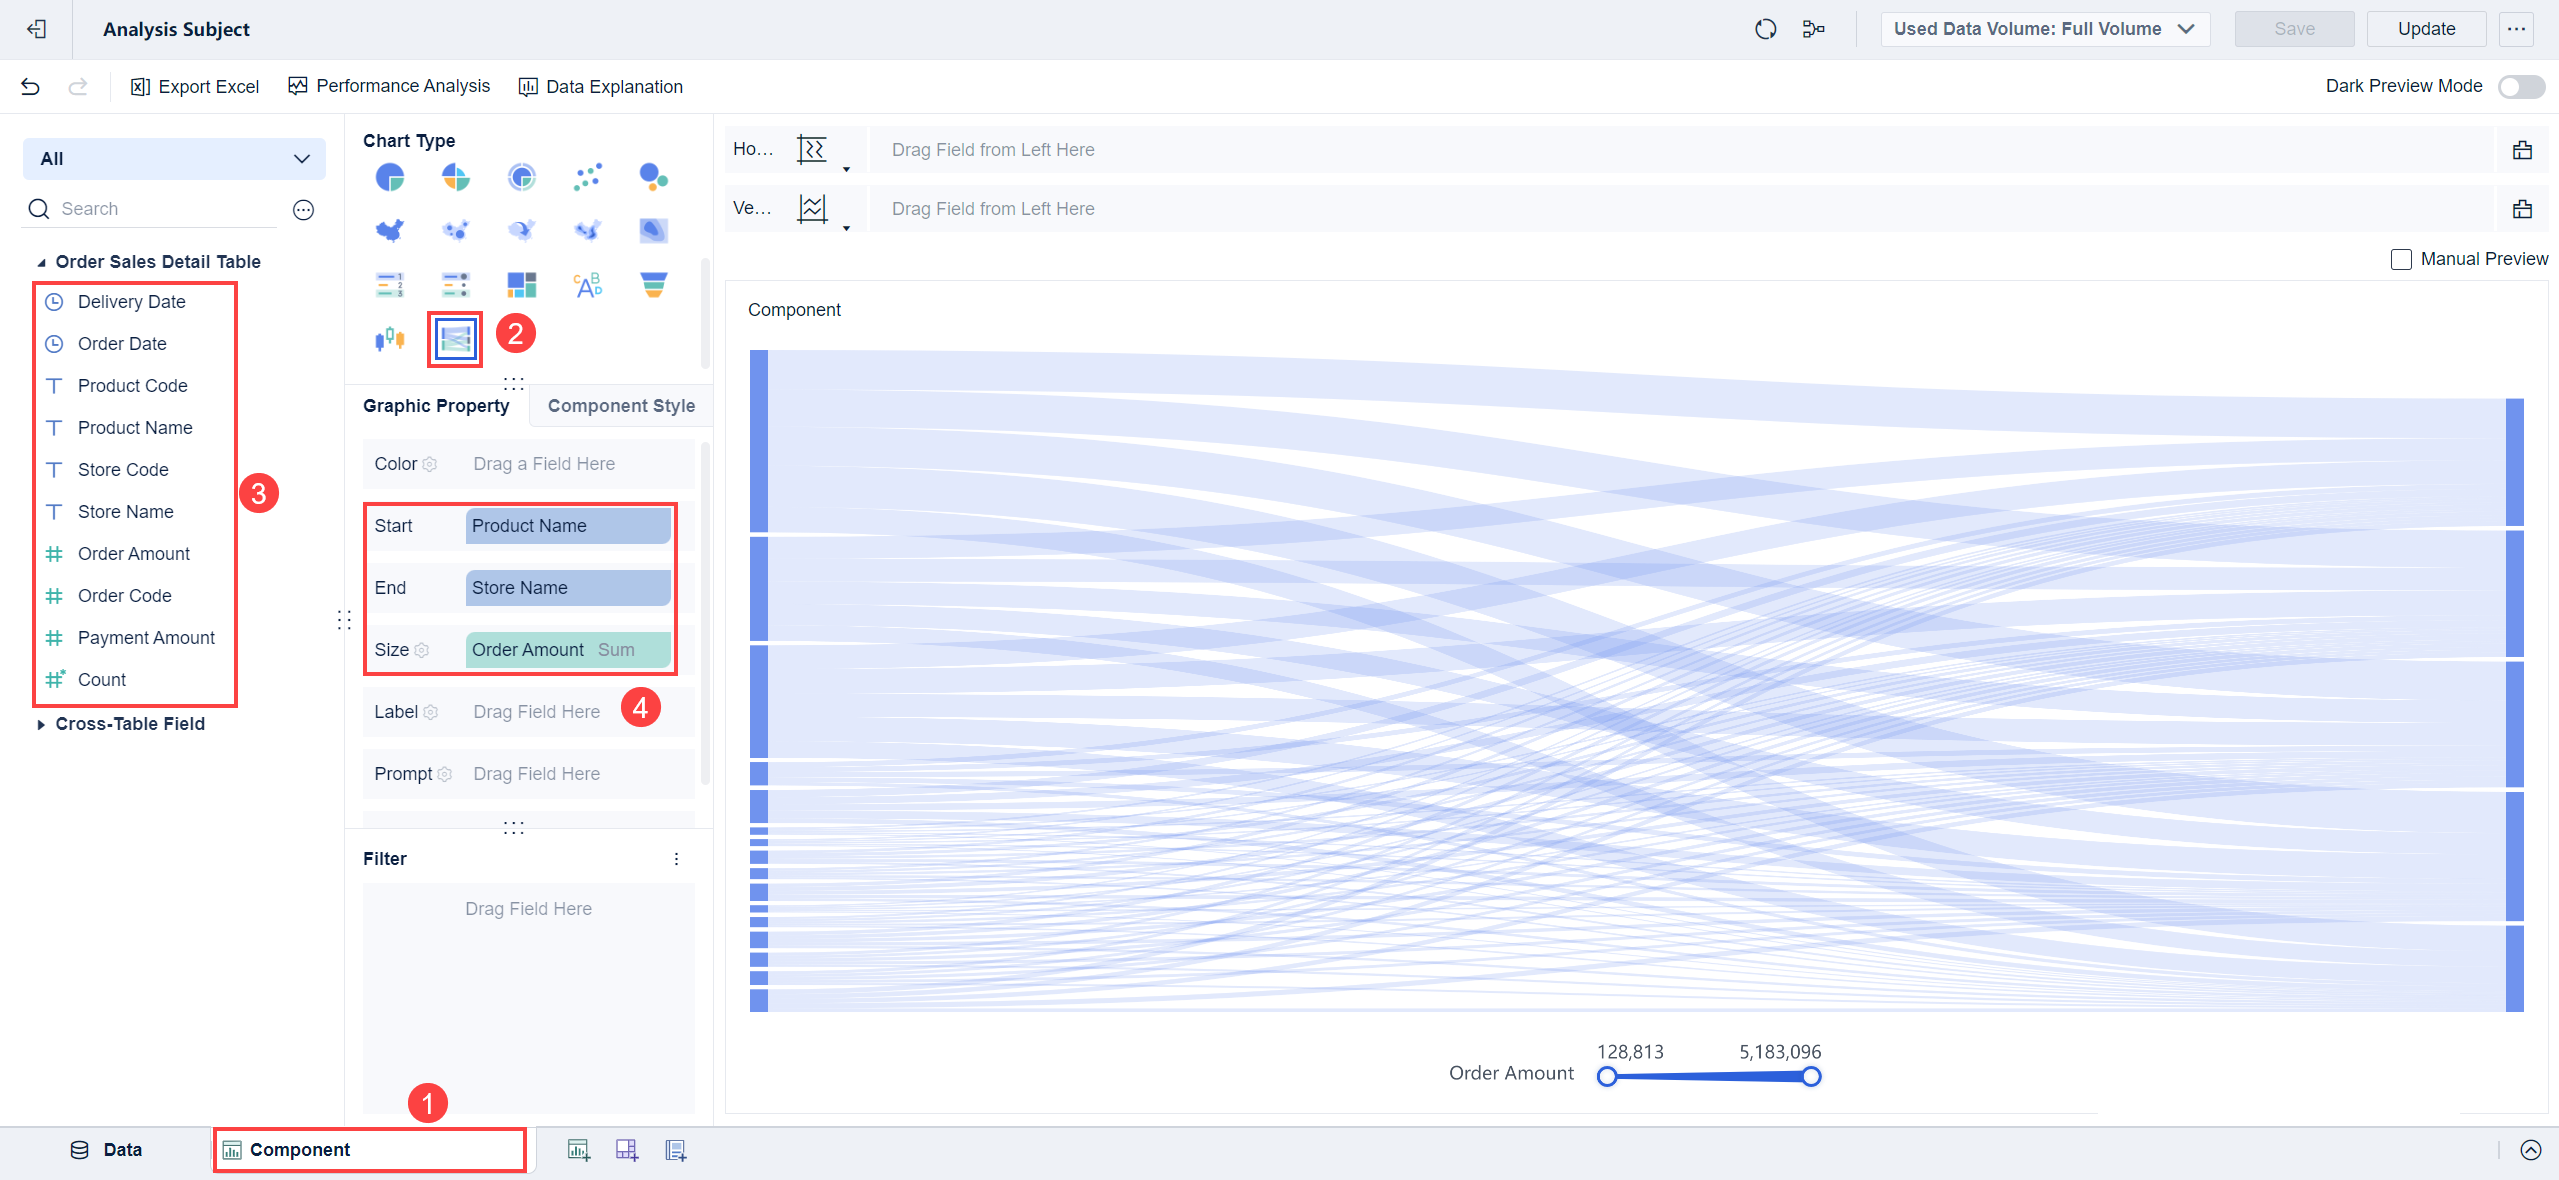This screenshot has height=1180, width=2559.
Task: Open Used Data Volume dropdown
Action: tap(2044, 29)
